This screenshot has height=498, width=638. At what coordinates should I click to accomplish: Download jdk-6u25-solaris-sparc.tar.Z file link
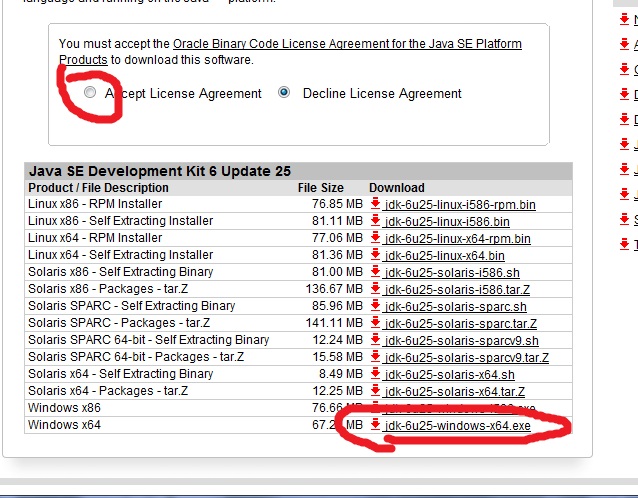pyautogui.click(x=460, y=324)
